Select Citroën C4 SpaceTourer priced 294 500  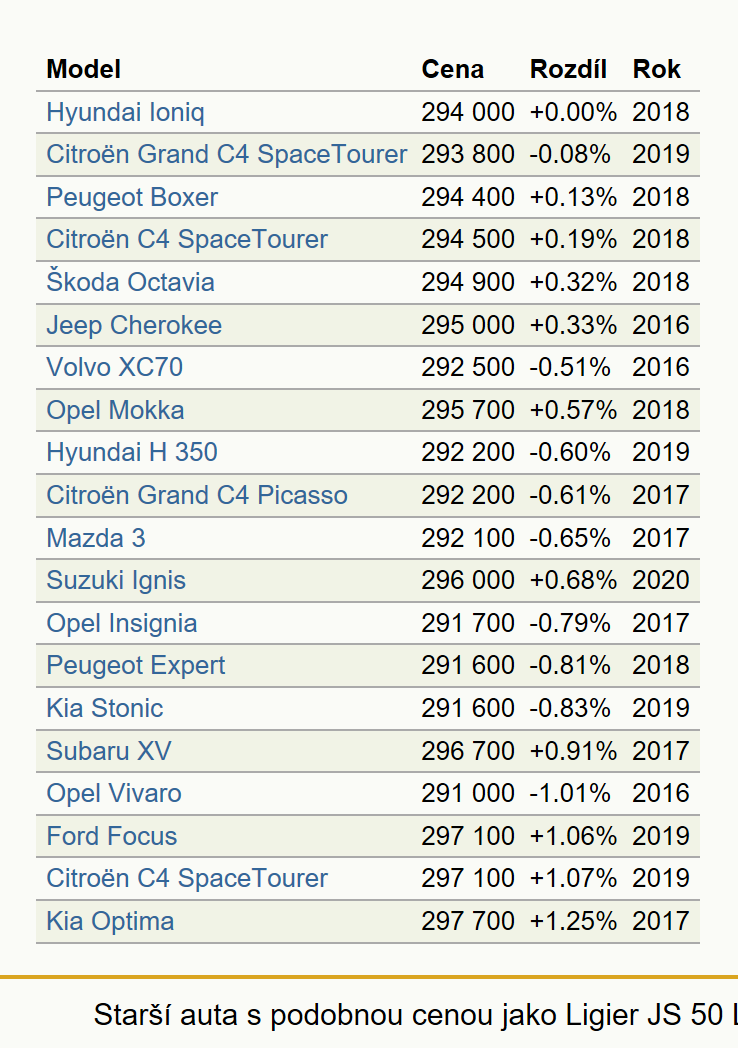coord(187,239)
